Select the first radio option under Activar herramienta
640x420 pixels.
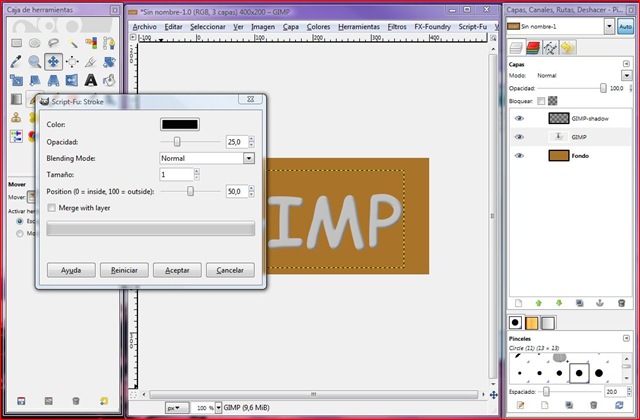(19, 221)
